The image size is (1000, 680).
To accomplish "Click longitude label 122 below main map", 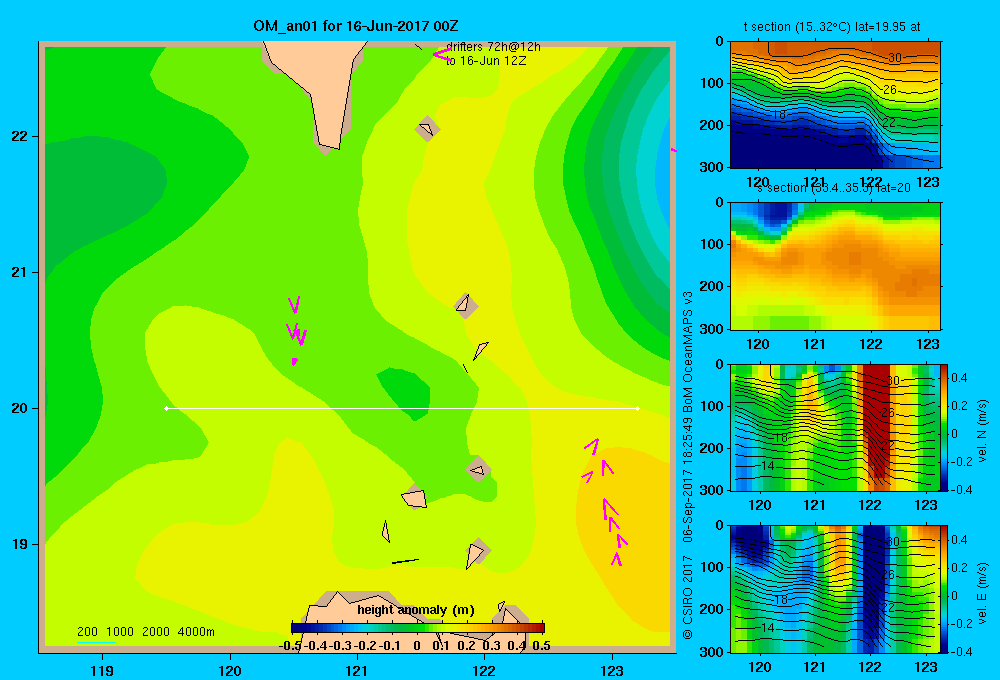I will point(485,670).
